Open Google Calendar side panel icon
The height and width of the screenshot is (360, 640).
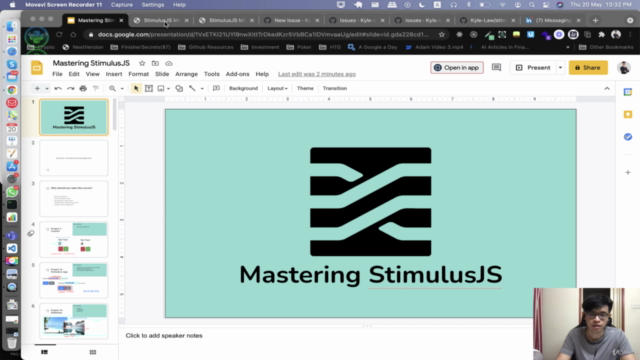[628, 92]
